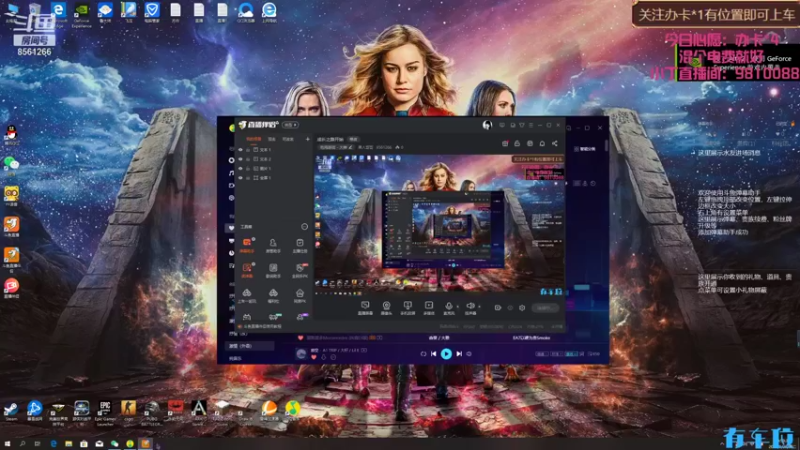This screenshot has height=450, width=800.
Task: Open the PUBG desktop shortcut
Action: [x=152, y=413]
